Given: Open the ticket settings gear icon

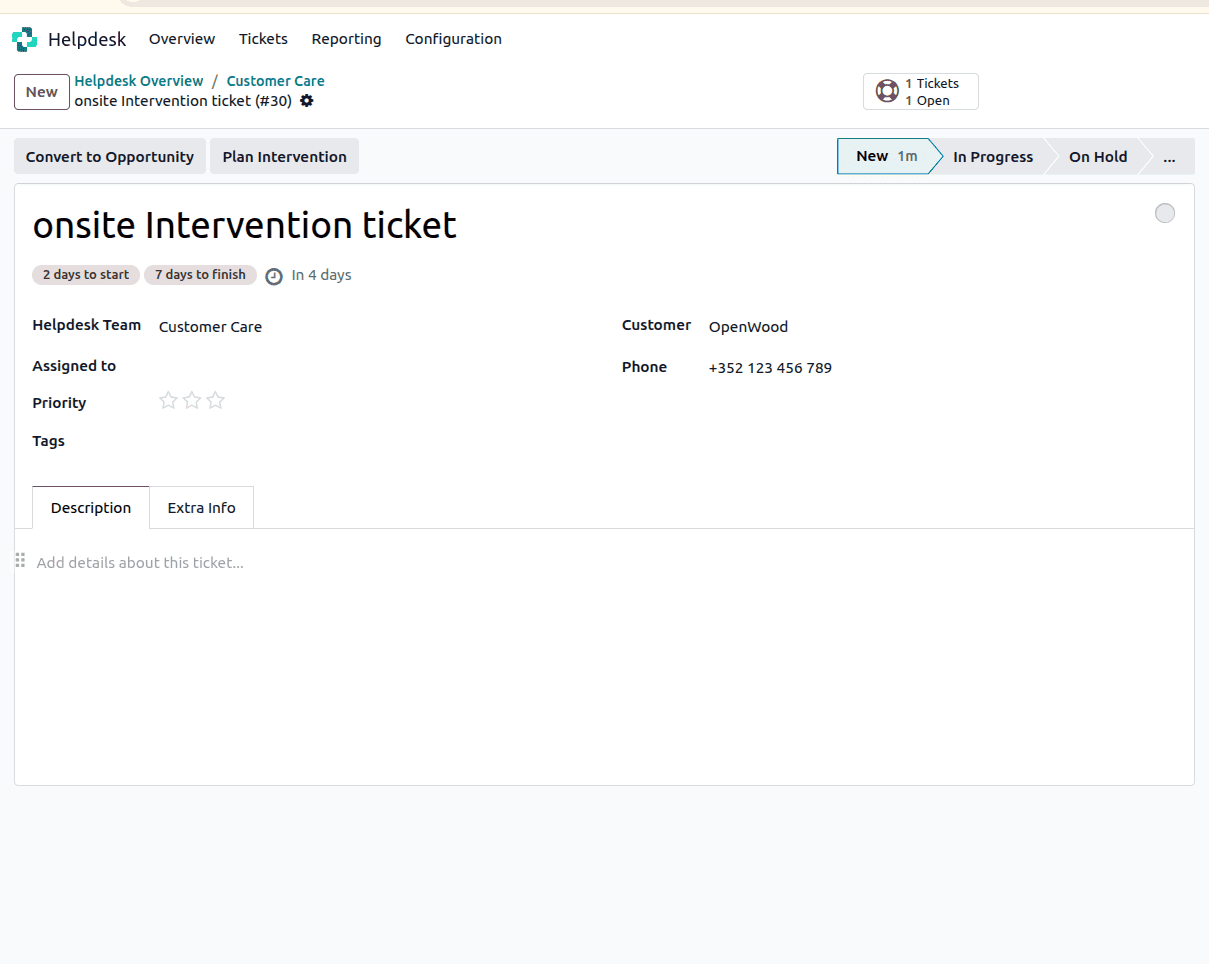Looking at the screenshot, I should (x=307, y=101).
